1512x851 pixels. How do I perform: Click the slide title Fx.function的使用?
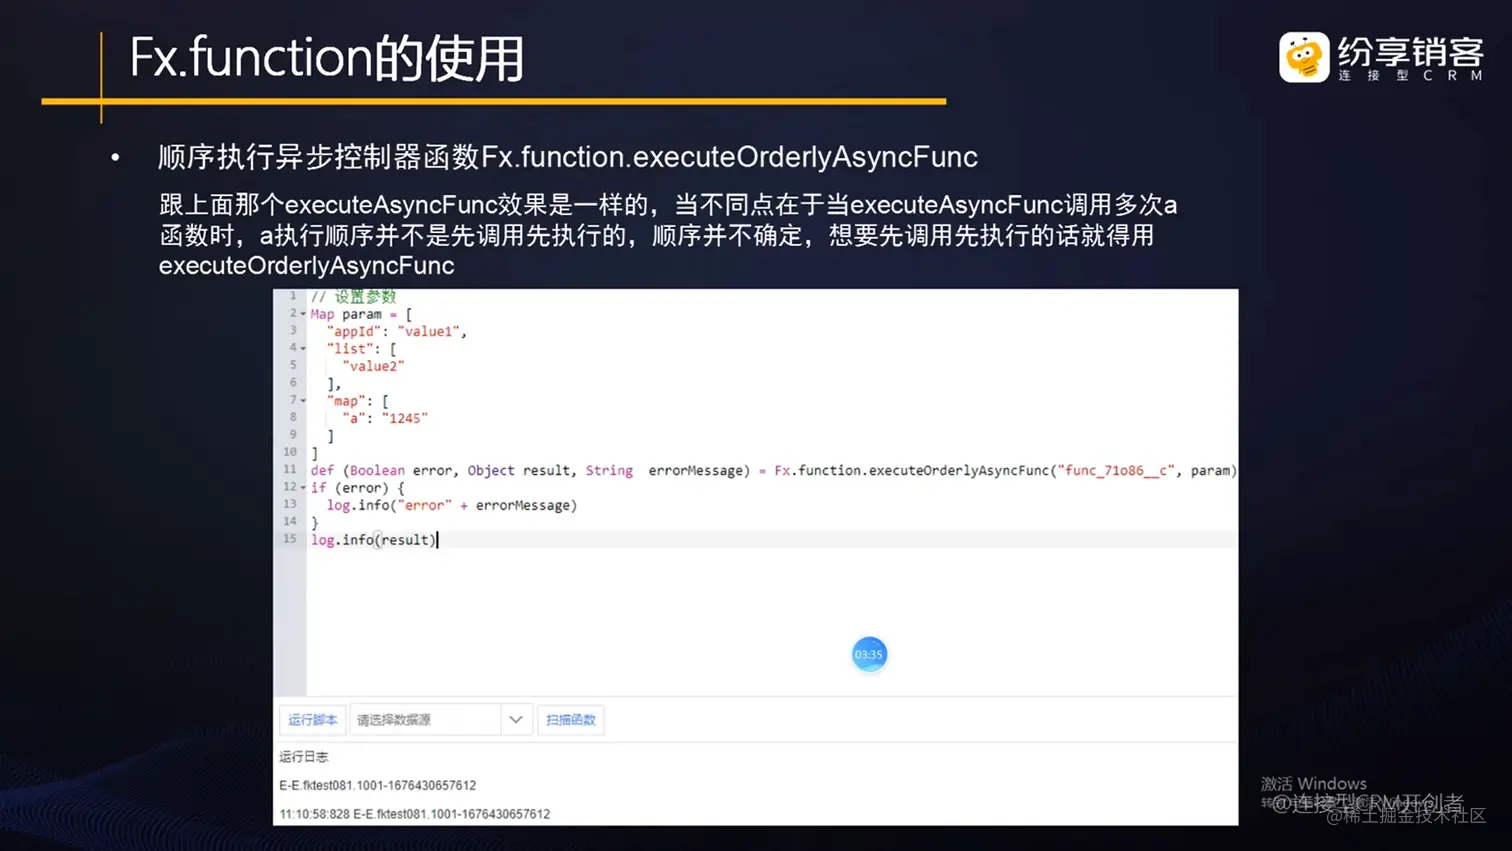click(x=327, y=58)
